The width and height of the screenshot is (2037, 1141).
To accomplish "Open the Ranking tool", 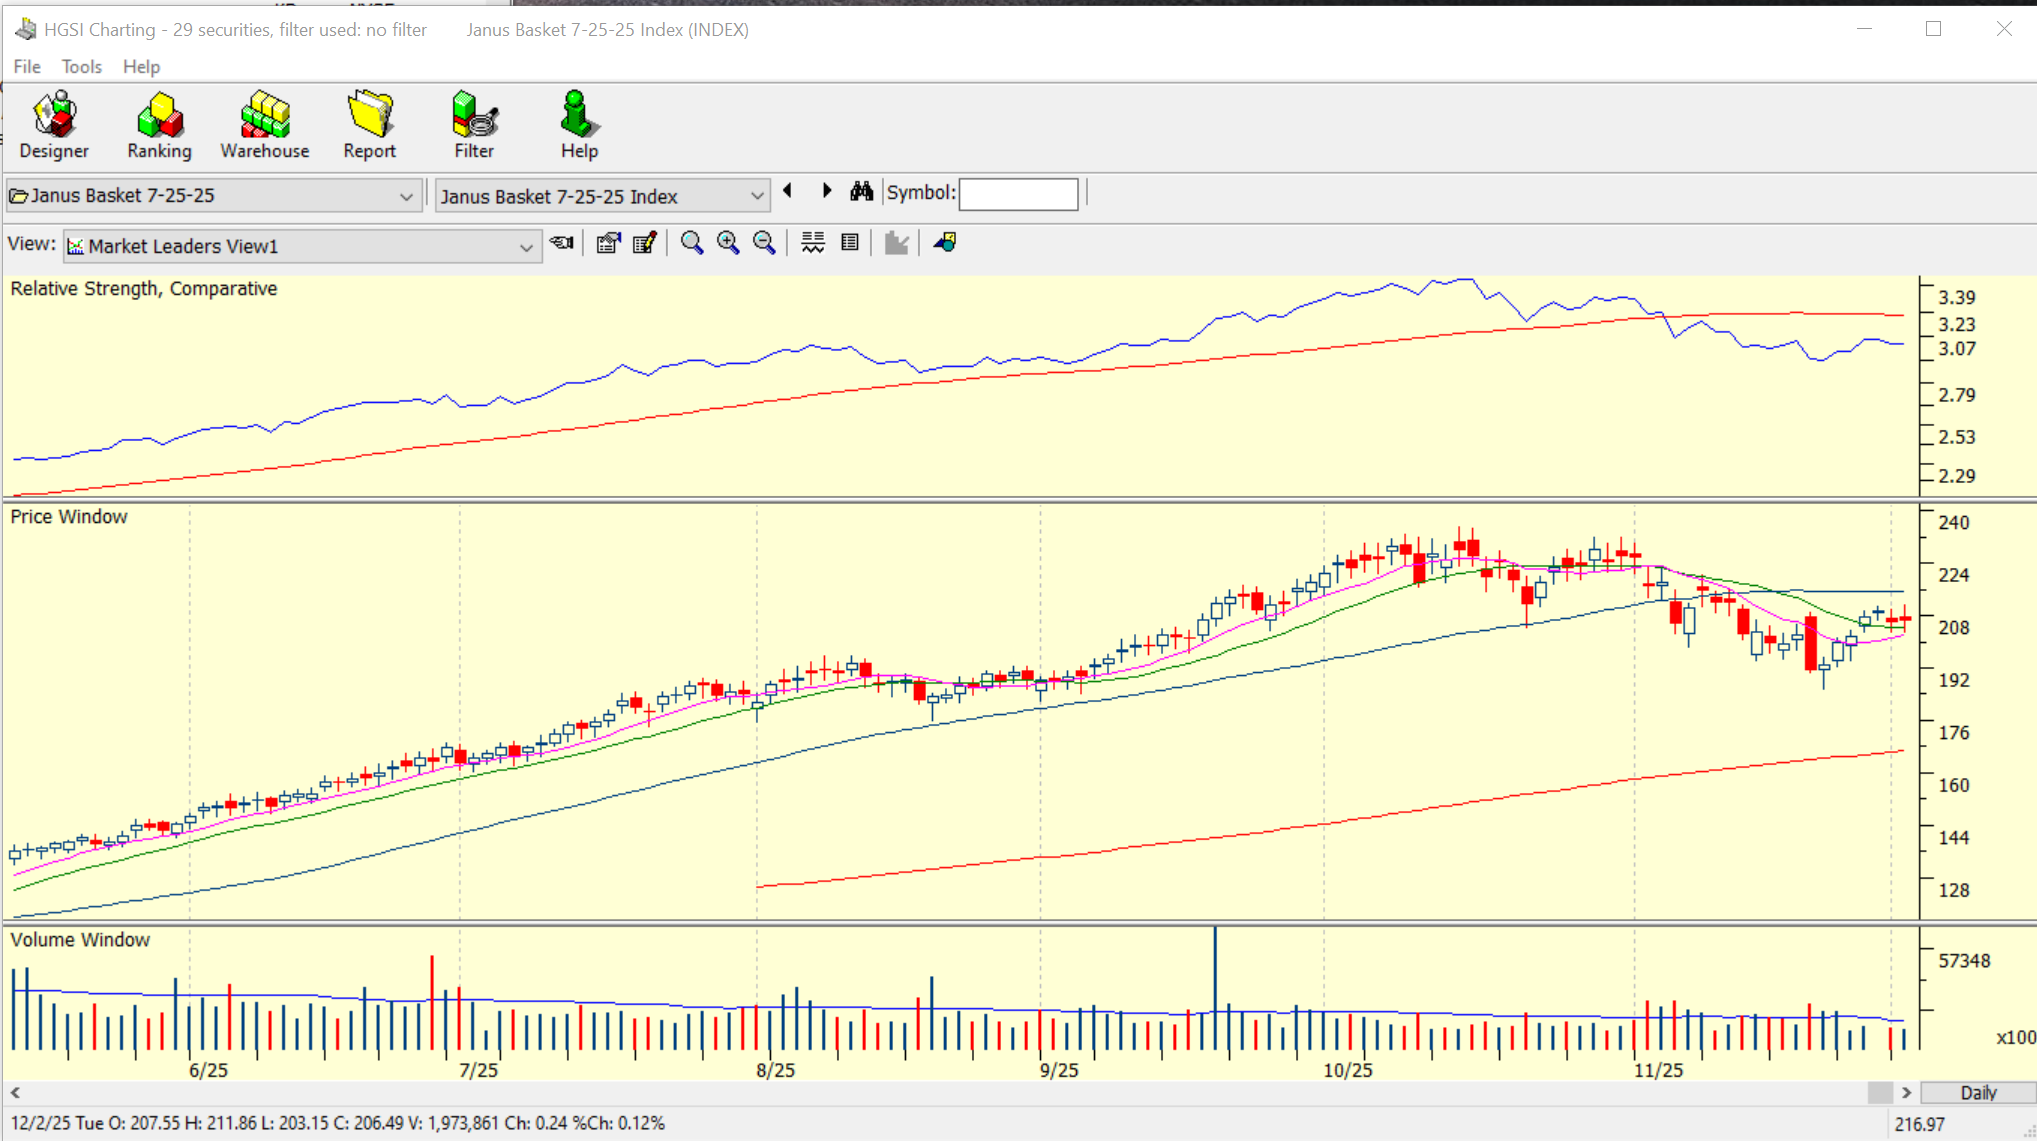I will pos(159,125).
